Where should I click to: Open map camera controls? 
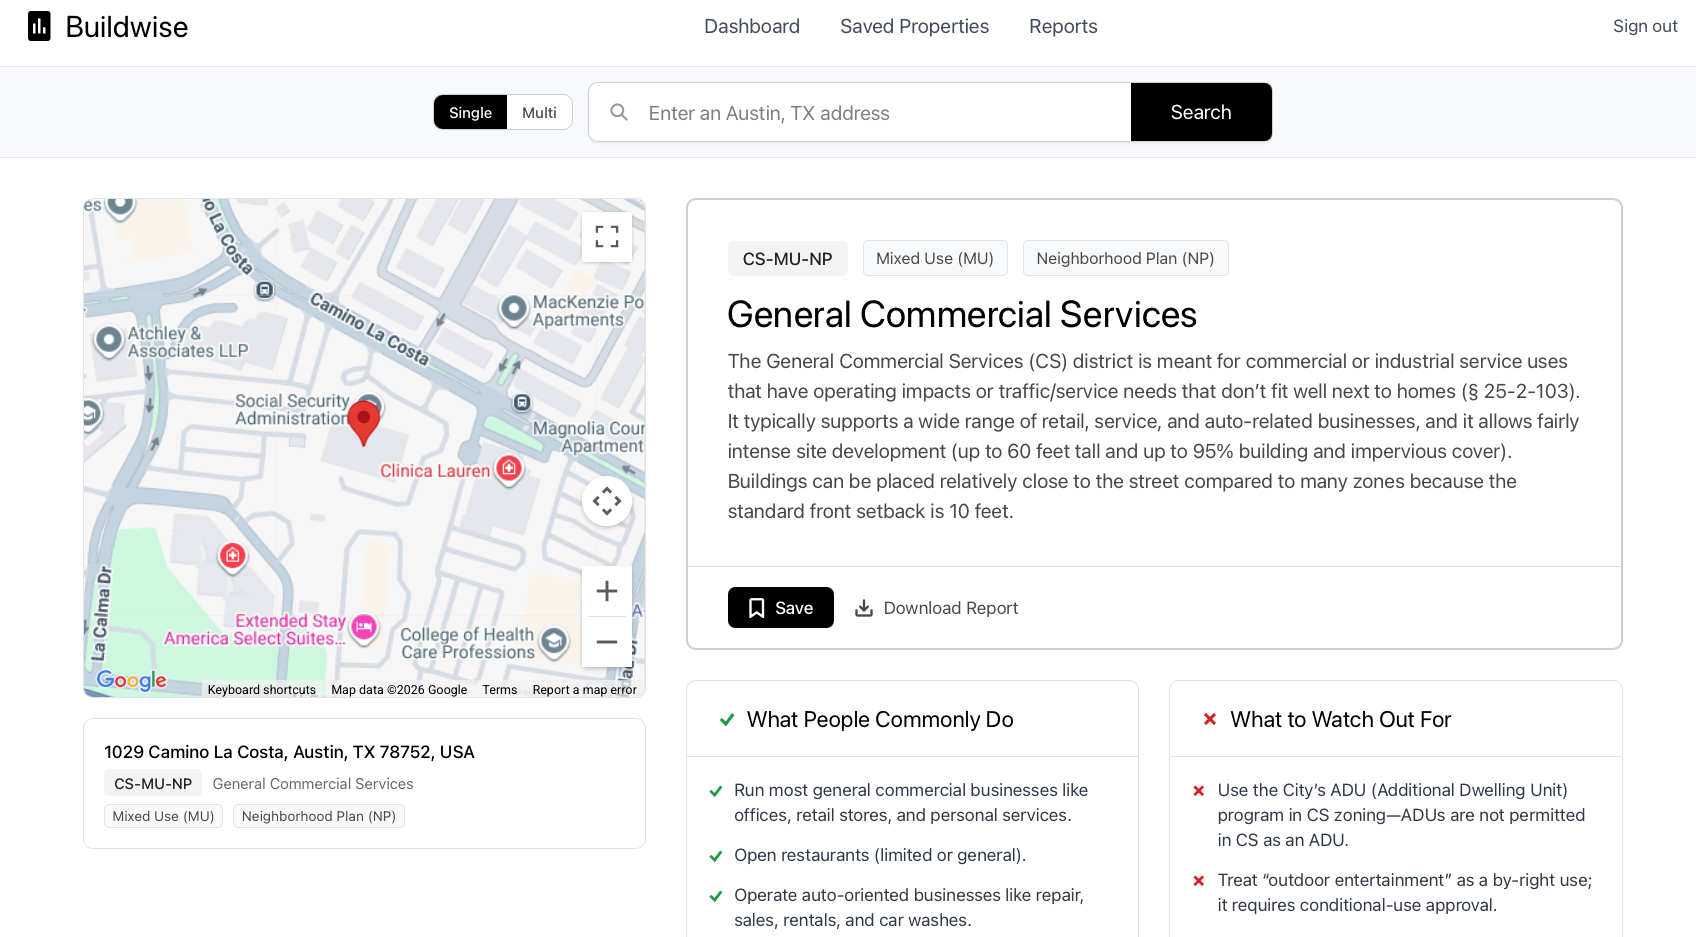coord(606,501)
